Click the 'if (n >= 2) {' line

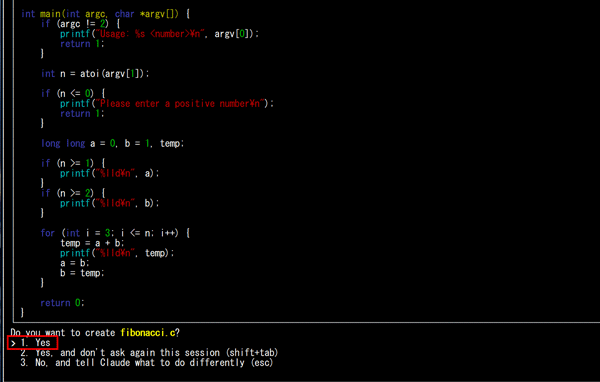73,193
